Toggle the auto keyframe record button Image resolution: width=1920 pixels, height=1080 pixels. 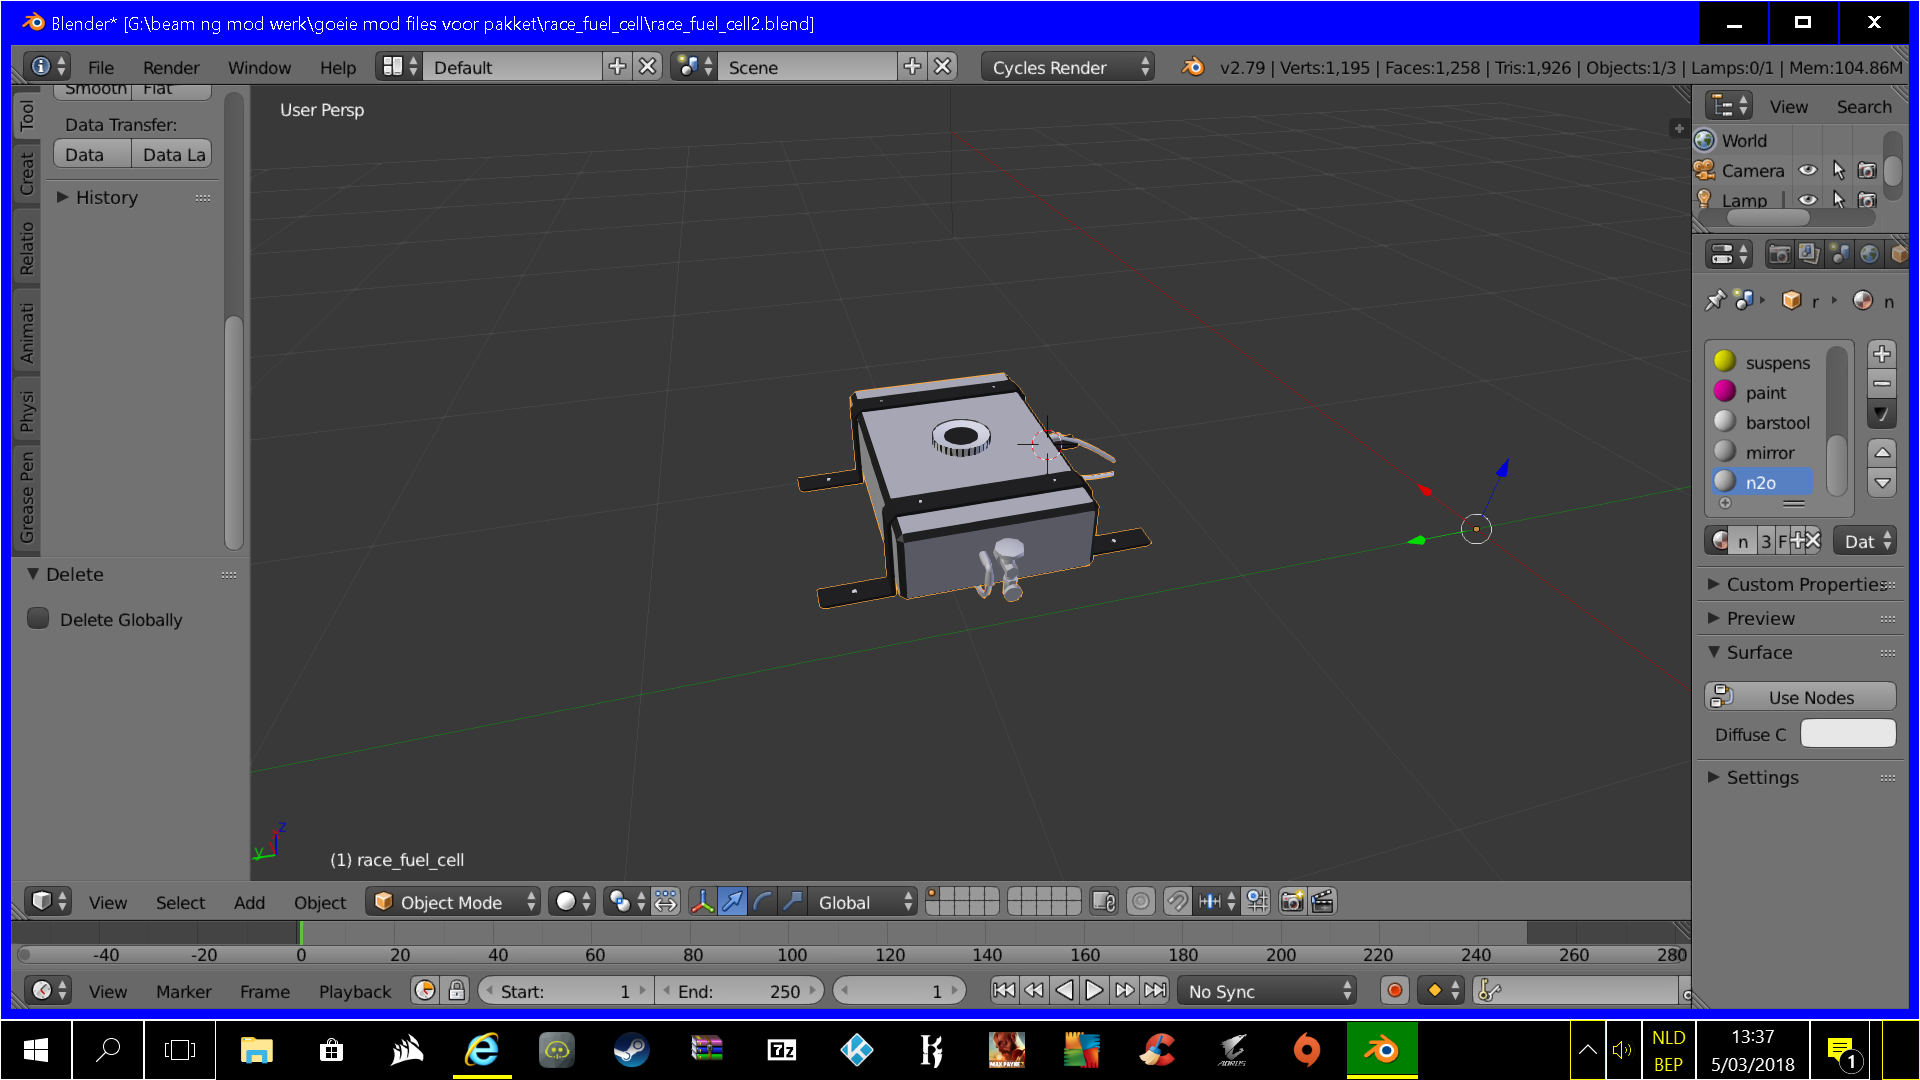[1394, 991]
